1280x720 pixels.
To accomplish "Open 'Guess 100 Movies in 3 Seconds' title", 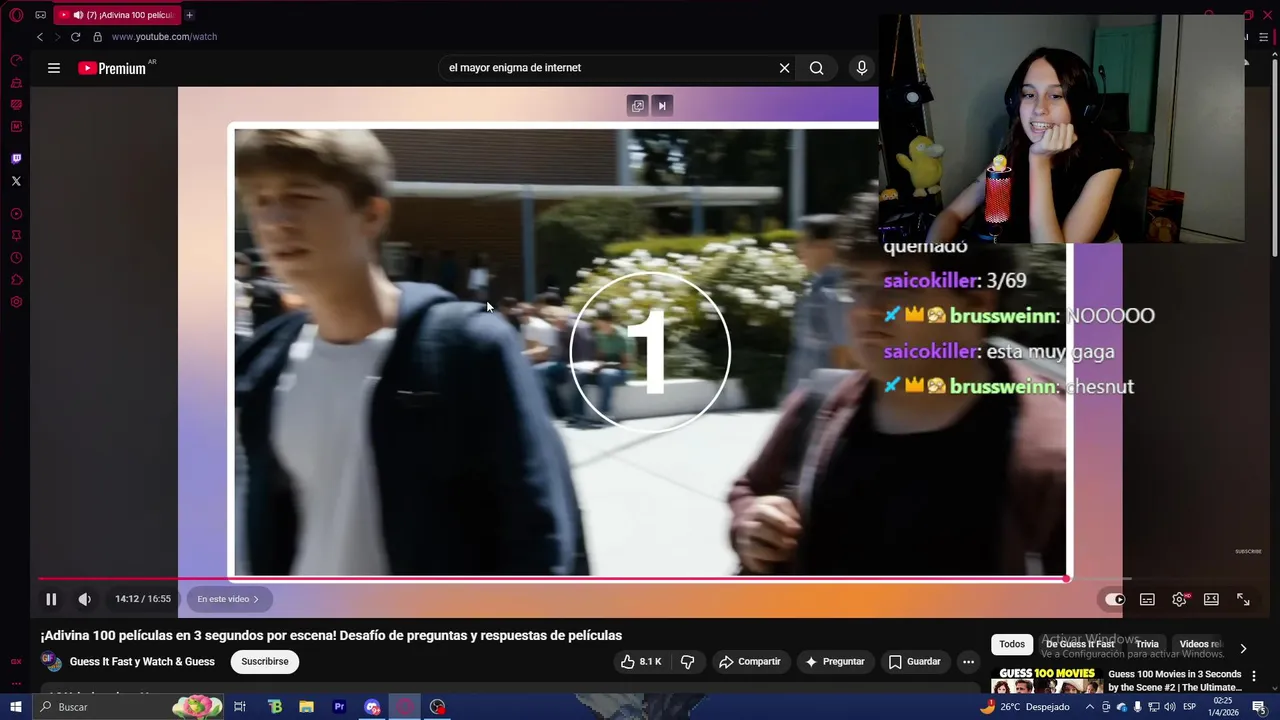I will point(1175,681).
